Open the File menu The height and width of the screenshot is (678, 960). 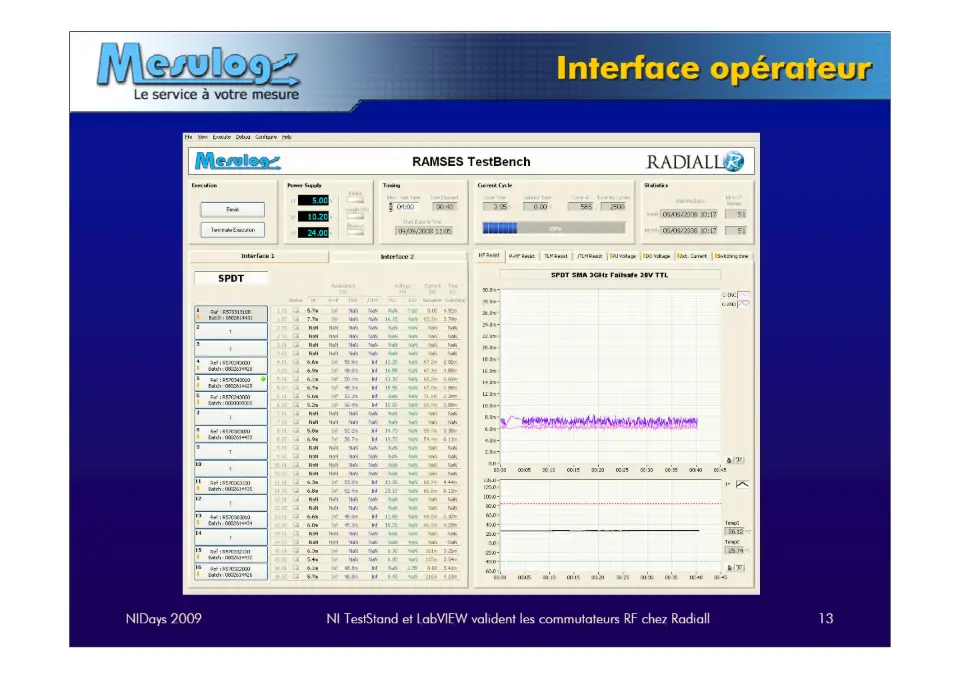click(189, 137)
